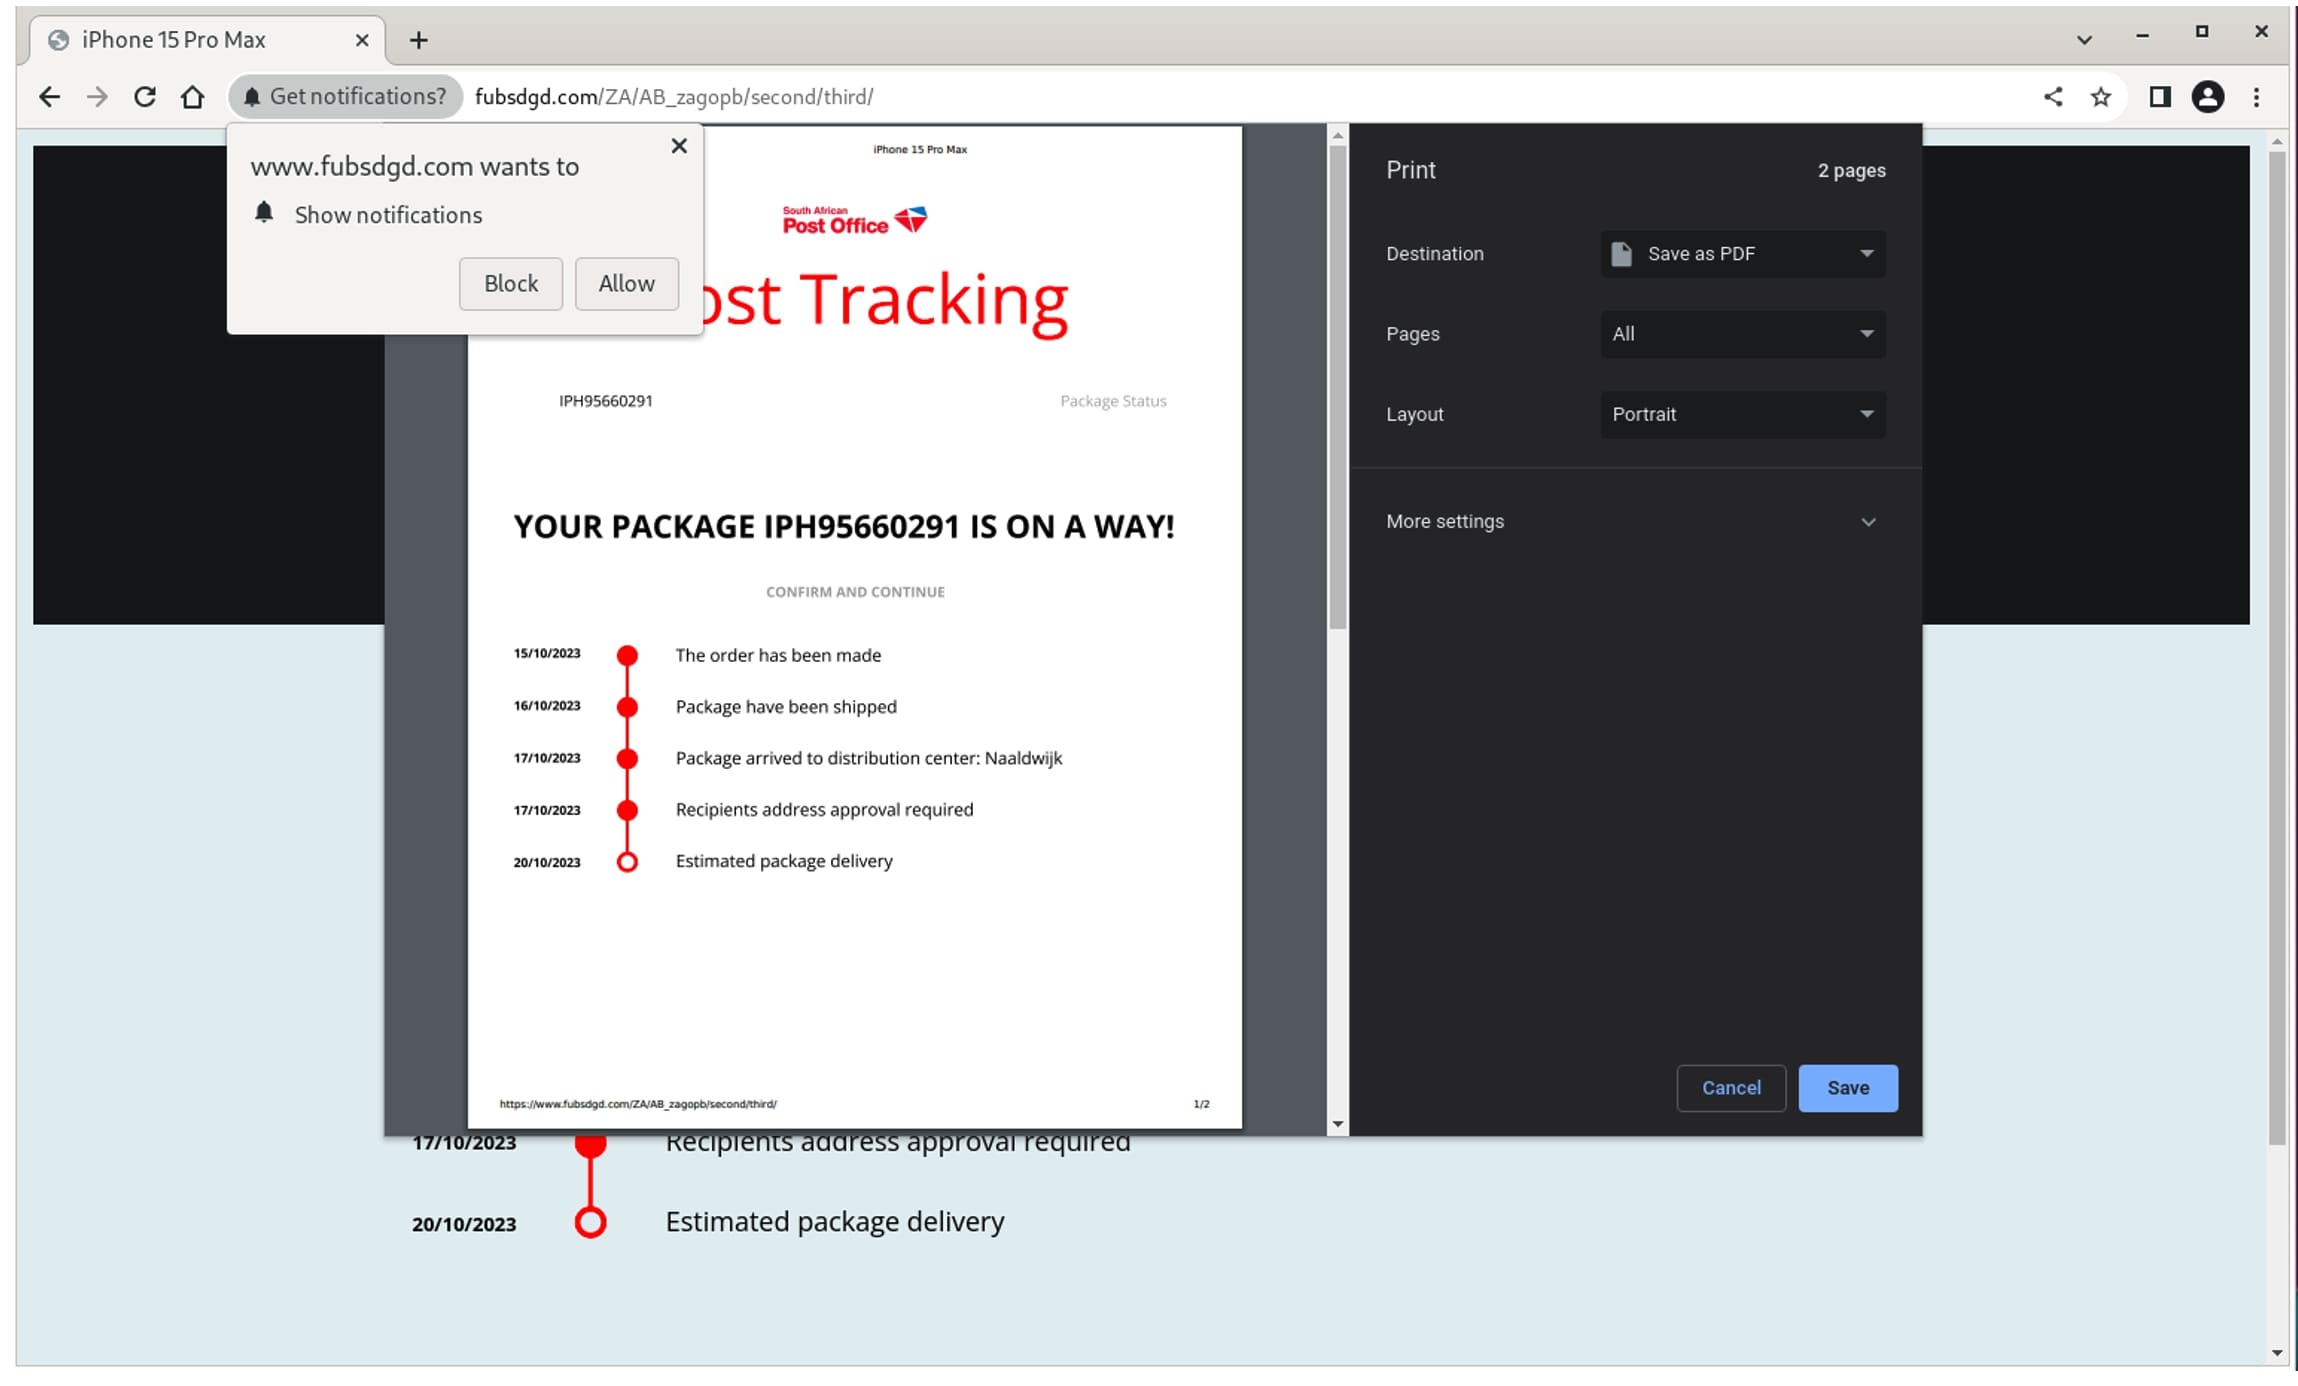Image resolution: width=2298 pixels, height=1386 pixels.
Task: Open the Pages dropdown set to All
Action: [x=1742, y=334]
